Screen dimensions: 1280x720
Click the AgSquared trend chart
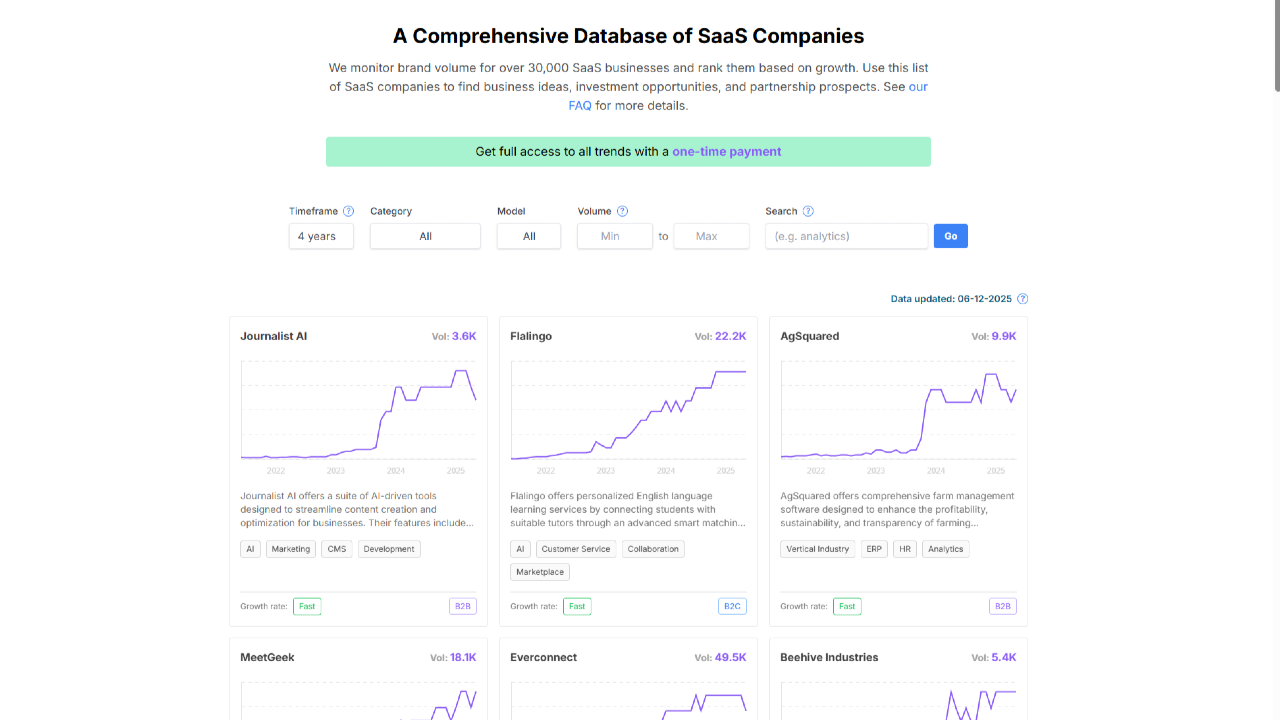click(x=898, y=418)
